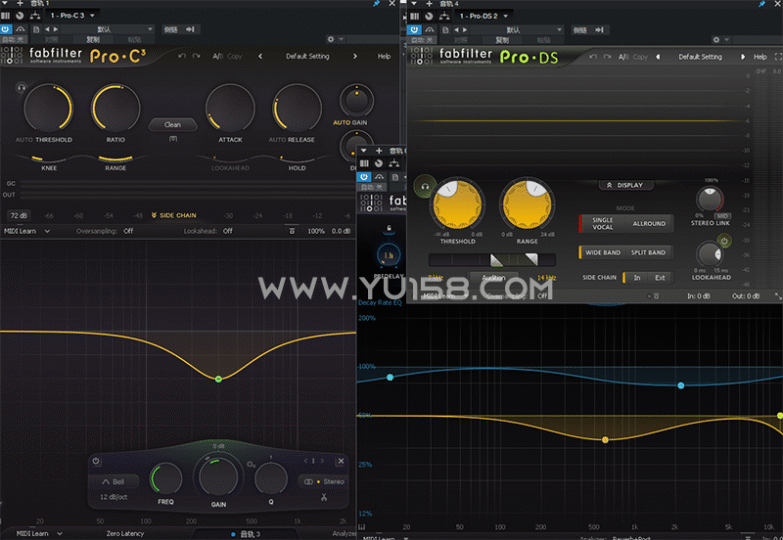Open bottom MIDI Learn dropdown in EQ

pyautogui.click(x=39, y=534)
